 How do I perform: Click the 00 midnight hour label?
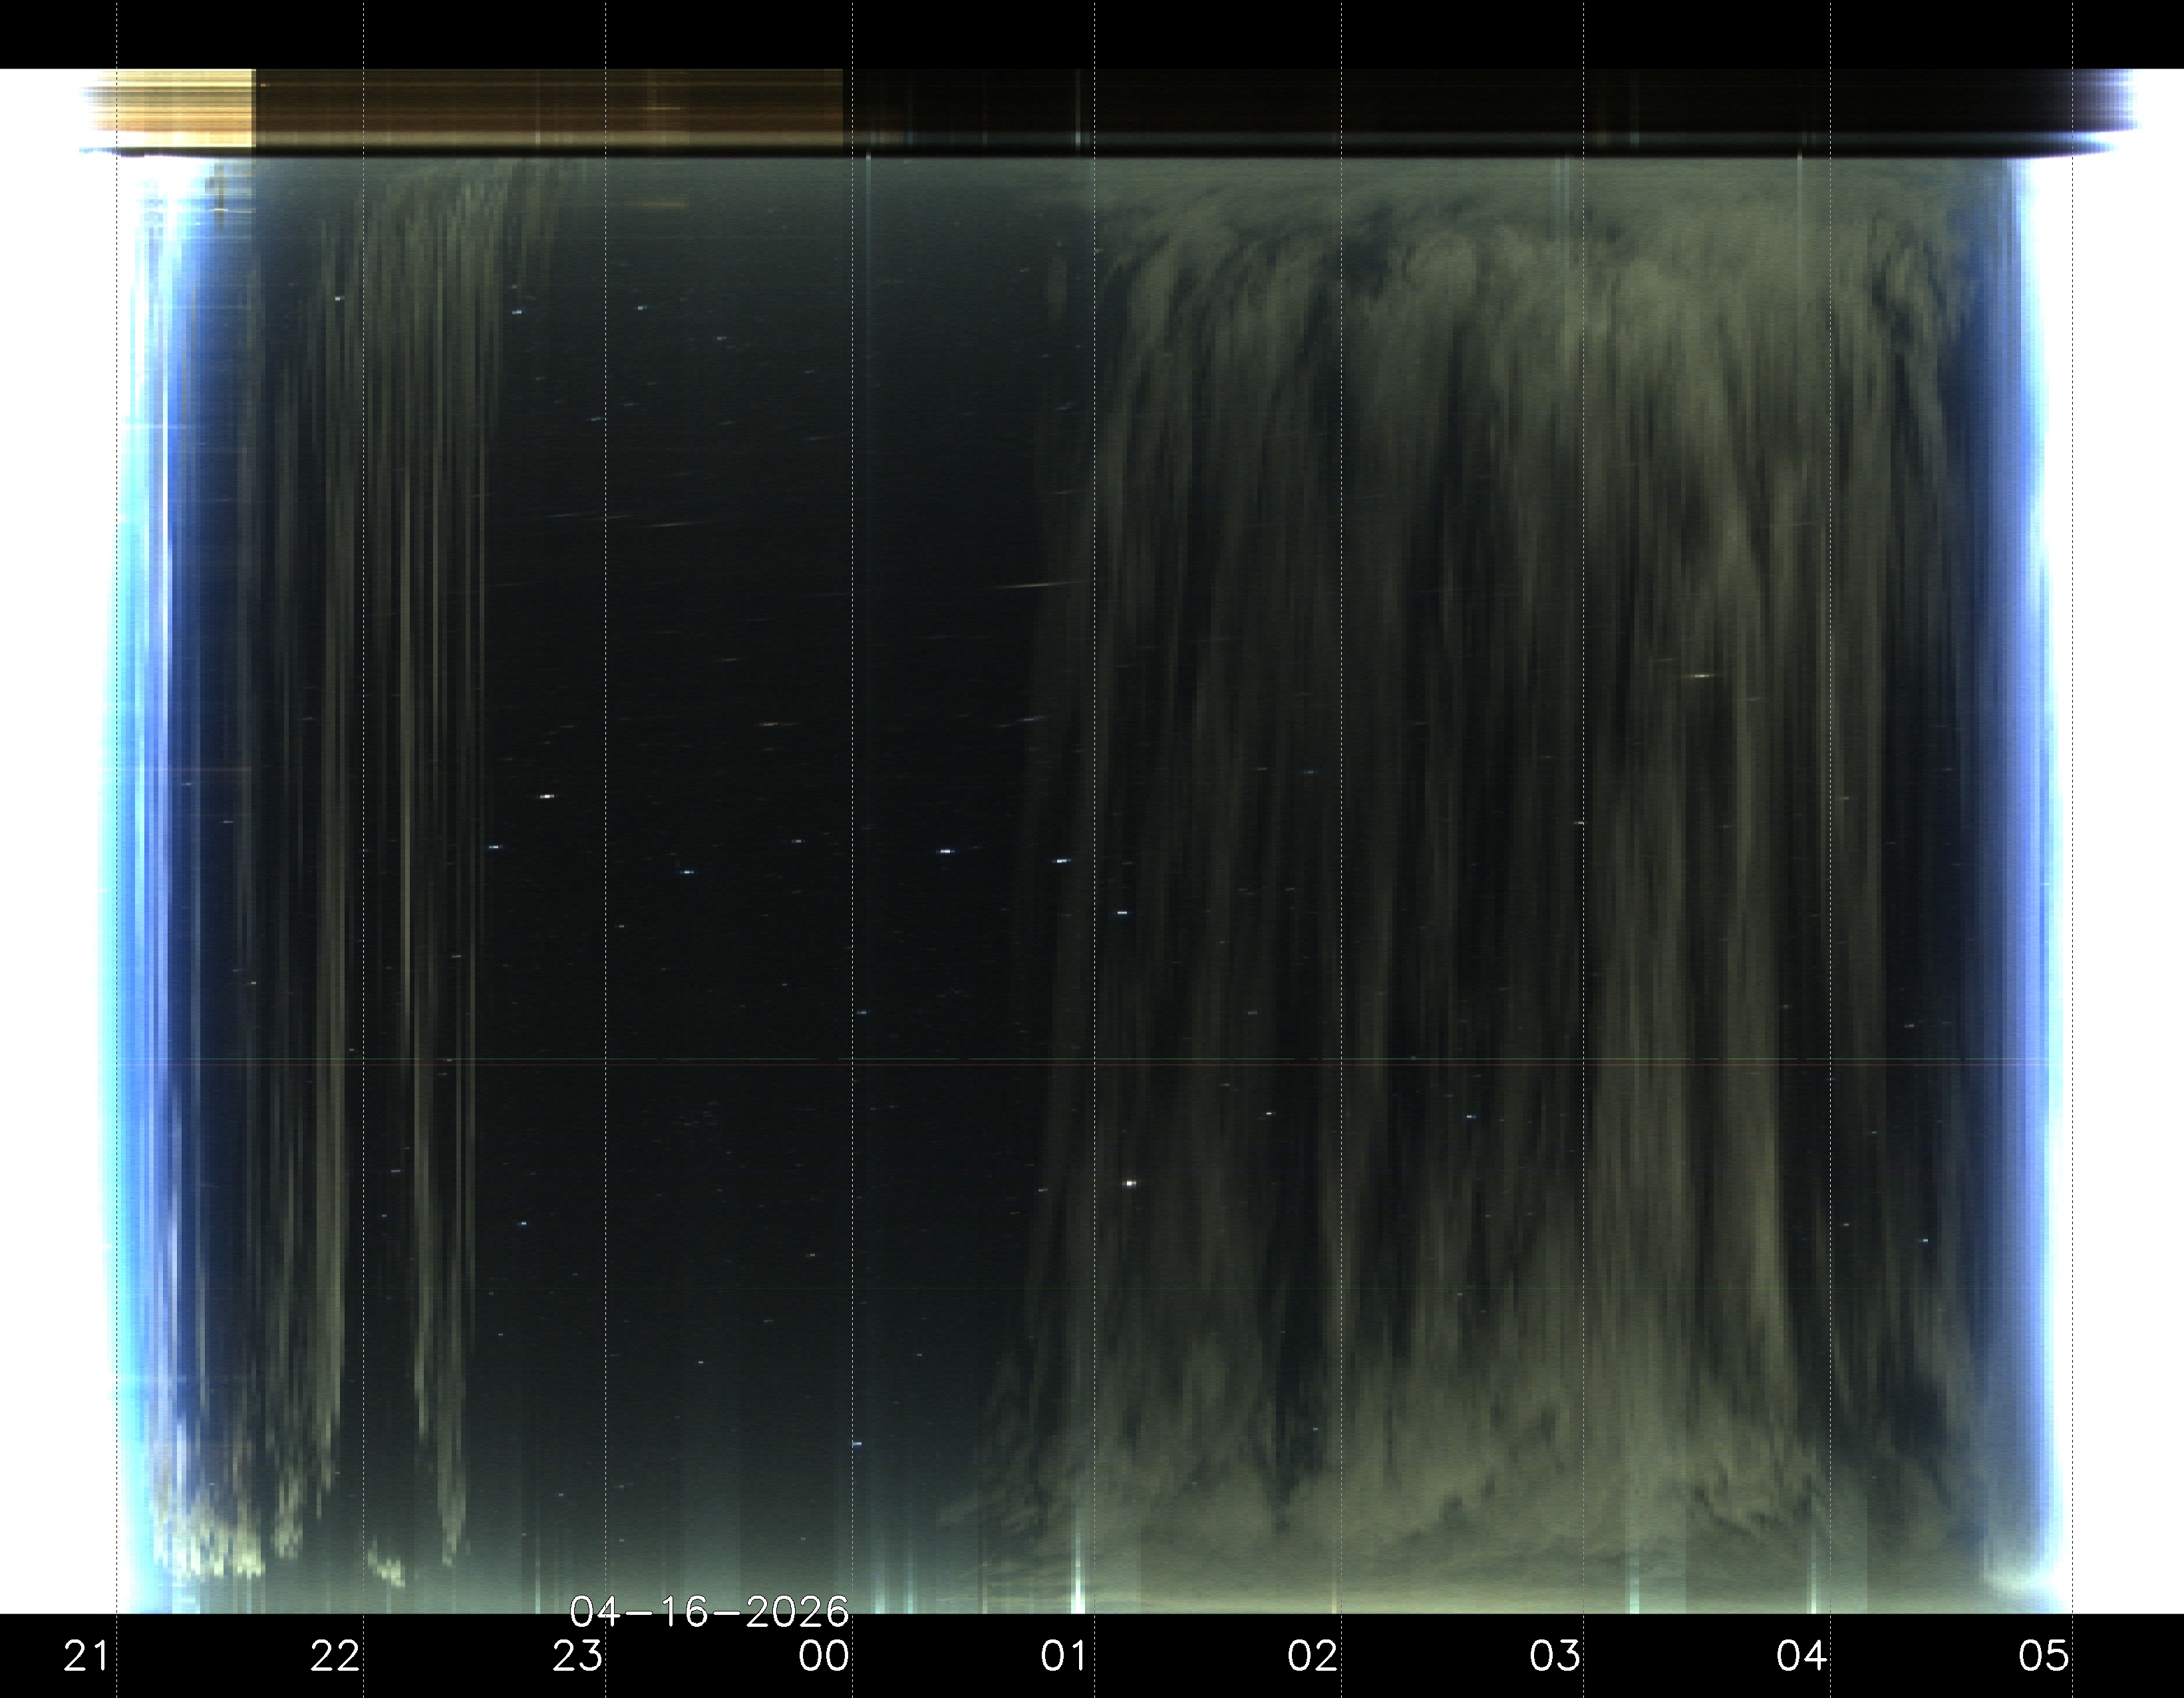(x=823, y=1657)
